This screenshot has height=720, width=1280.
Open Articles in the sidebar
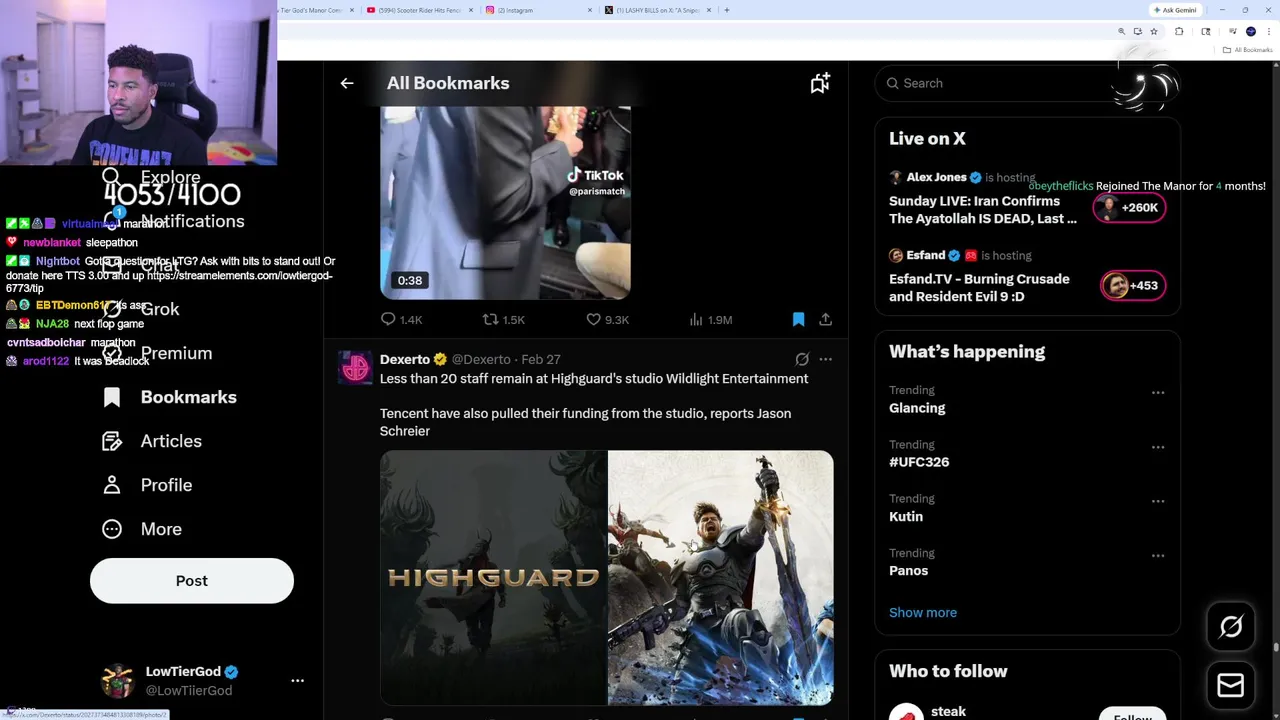[x=171, y=441]
